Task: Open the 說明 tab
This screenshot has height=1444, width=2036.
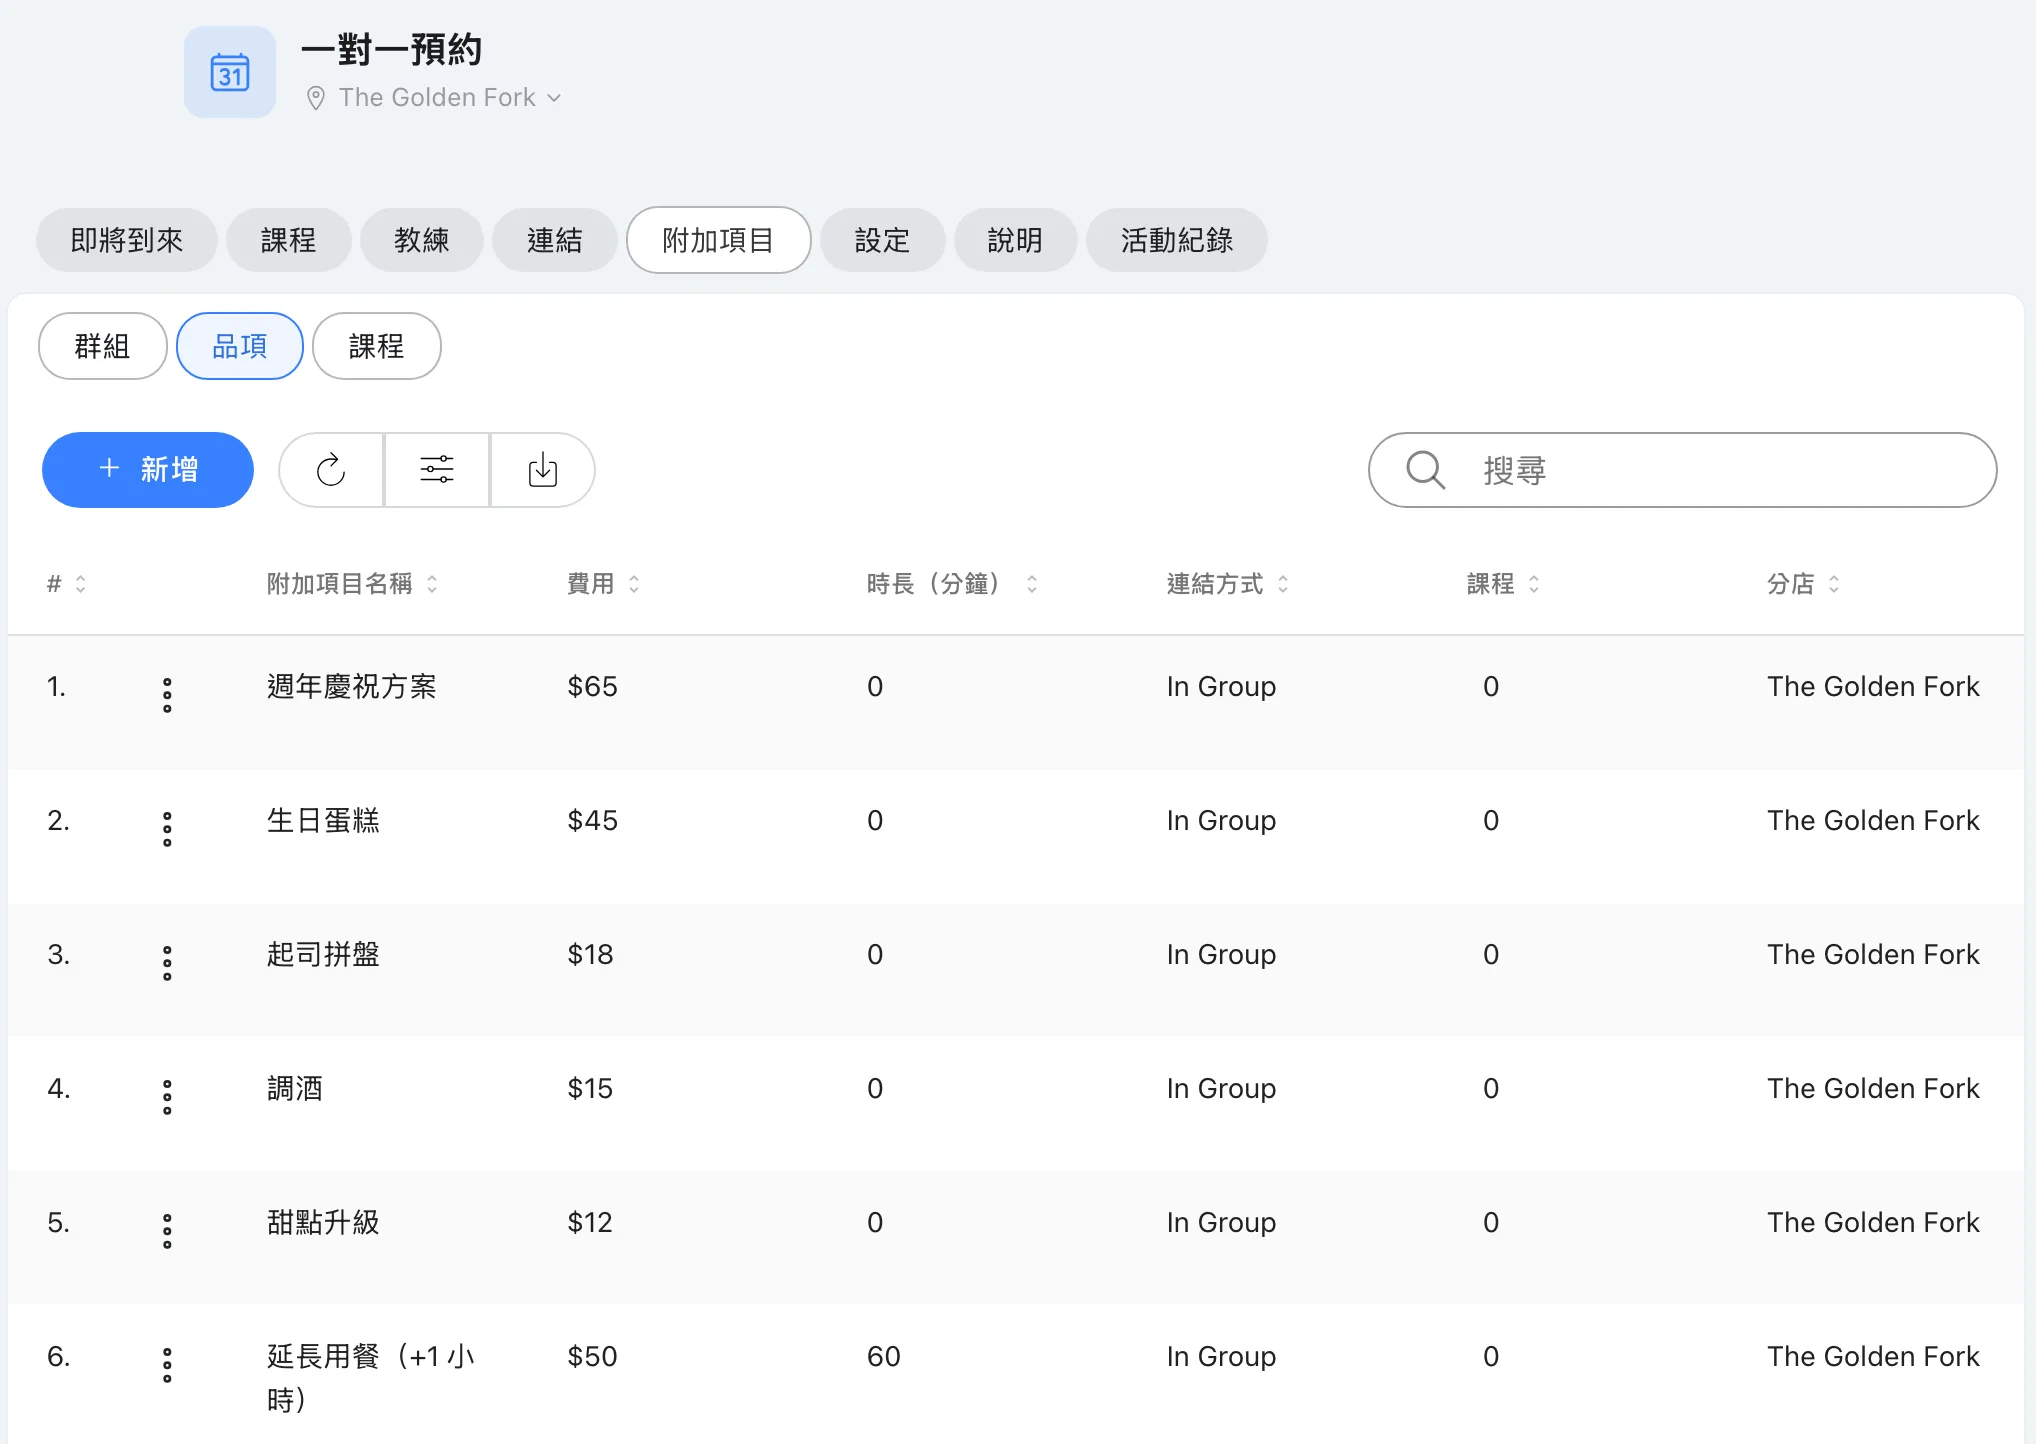Action: coord(1015,240)
